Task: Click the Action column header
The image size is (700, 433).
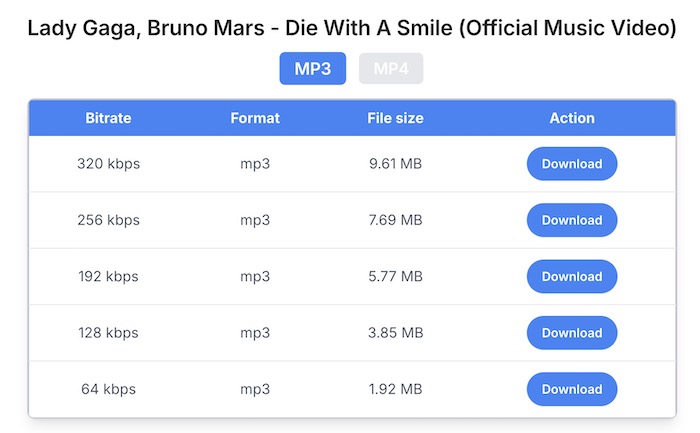Action: [x=572, y=118]
